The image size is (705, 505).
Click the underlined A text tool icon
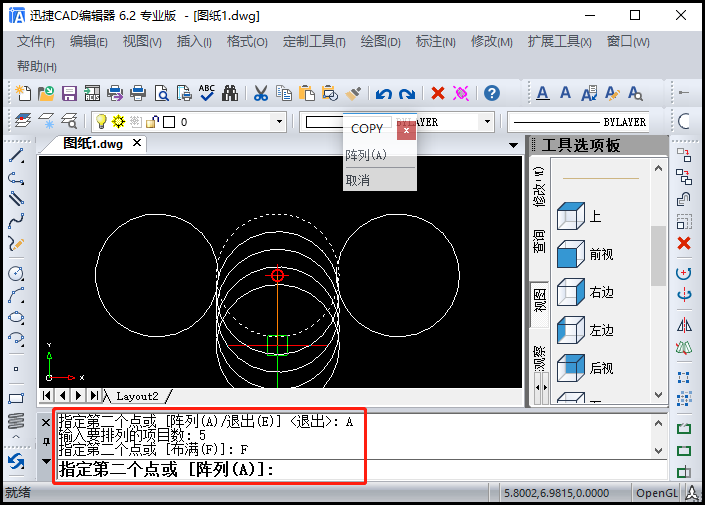coord(543,93)
